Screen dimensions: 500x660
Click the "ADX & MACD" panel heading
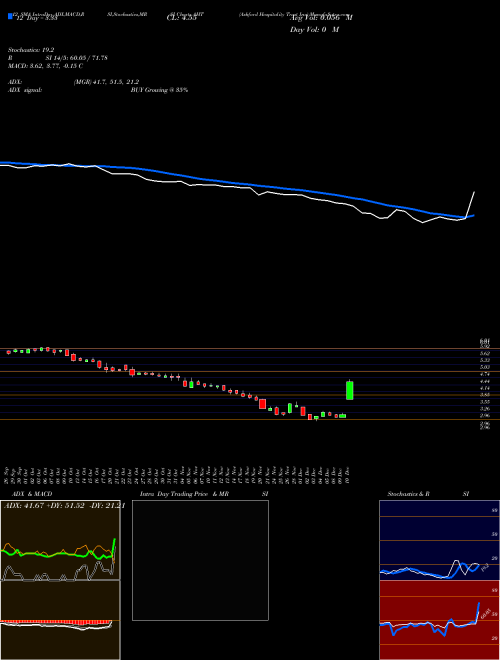click(32, 494)
